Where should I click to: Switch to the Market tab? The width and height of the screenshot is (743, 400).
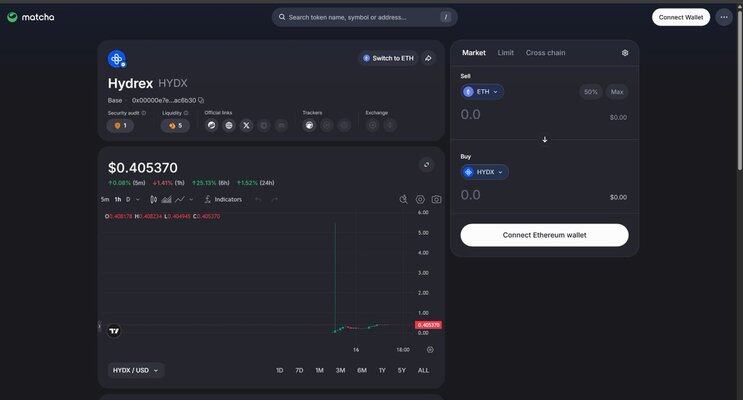pos(473,53)
